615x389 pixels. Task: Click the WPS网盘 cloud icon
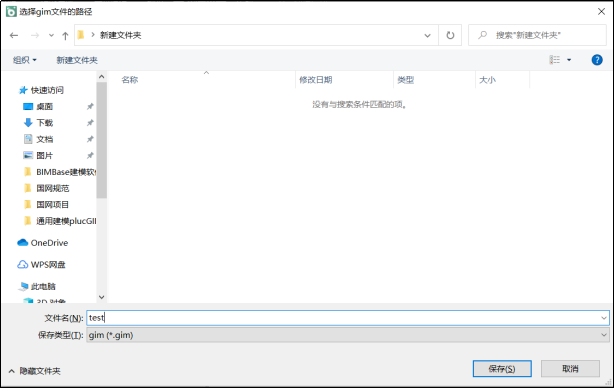coord(23,265)
